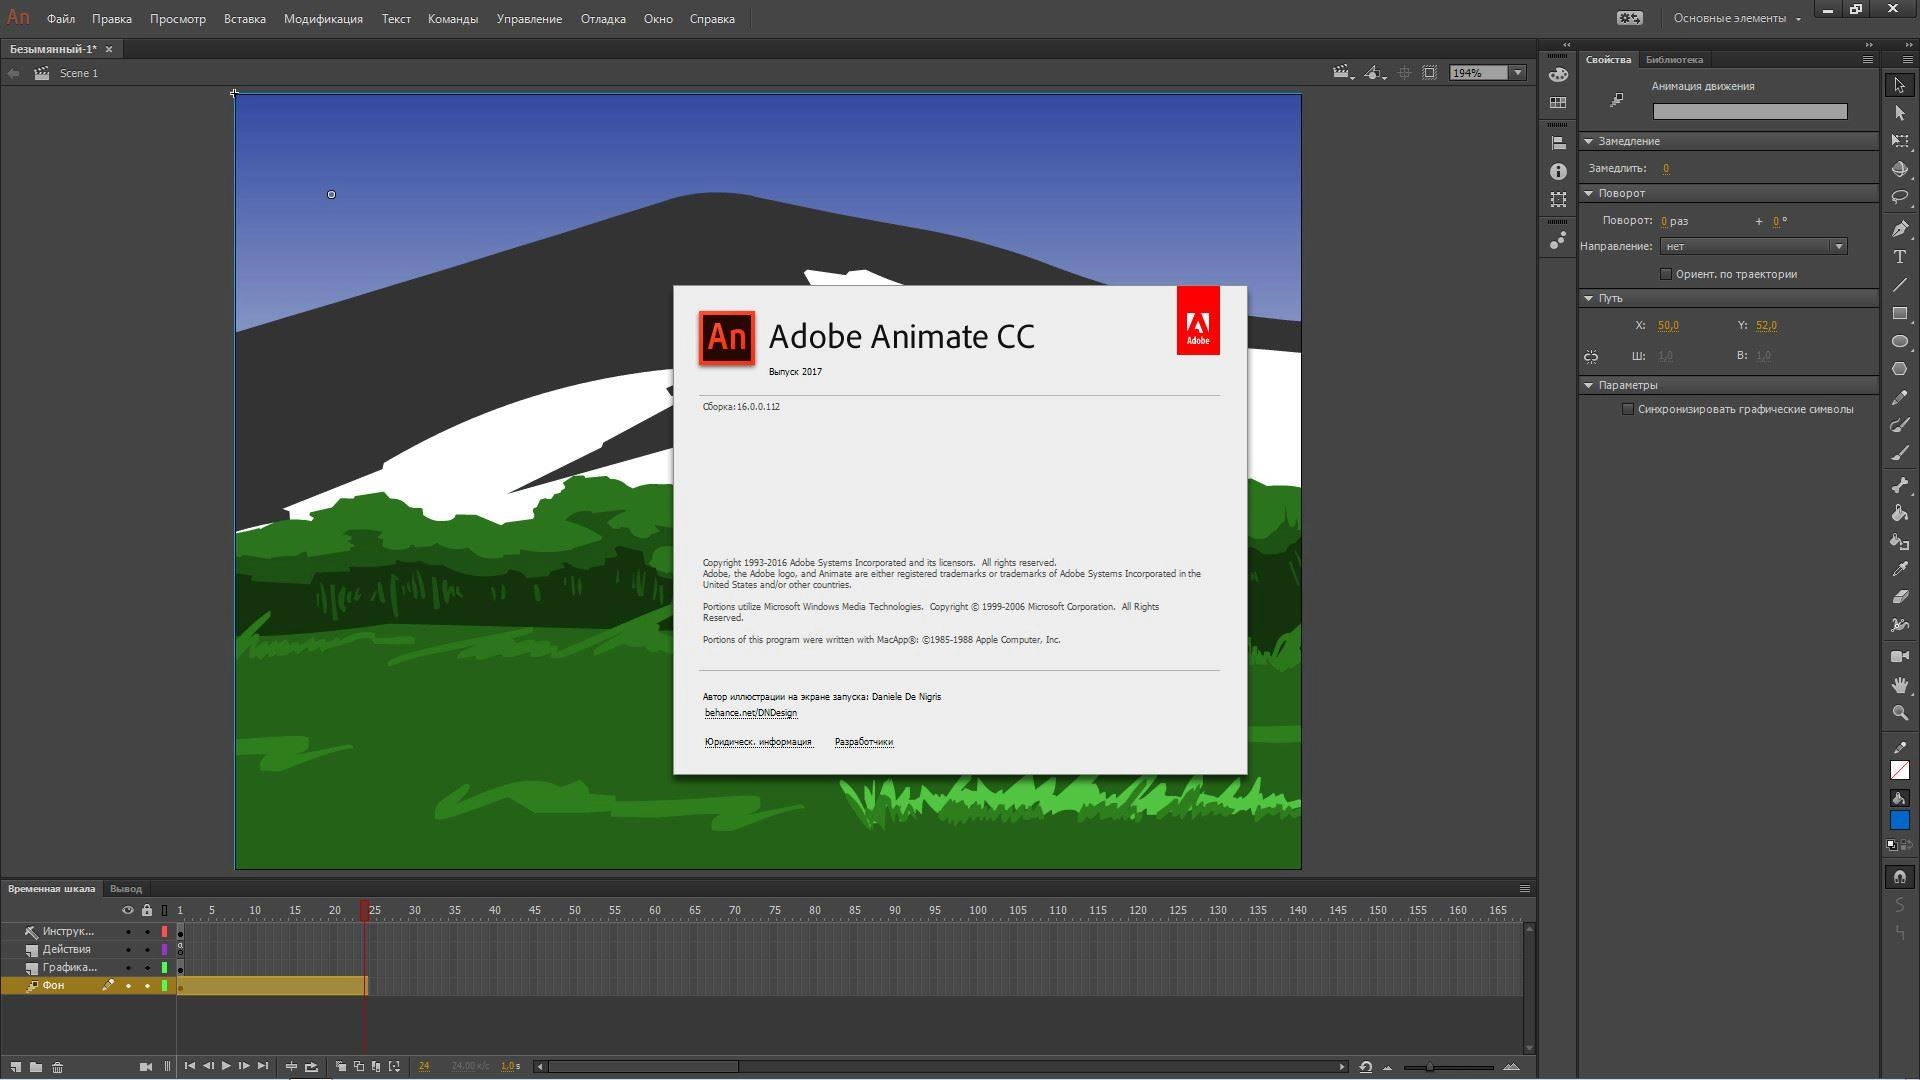1920x1080 pixels.
Task: Open the Edit Scene dropdown icon
Action: (1342, 73)
